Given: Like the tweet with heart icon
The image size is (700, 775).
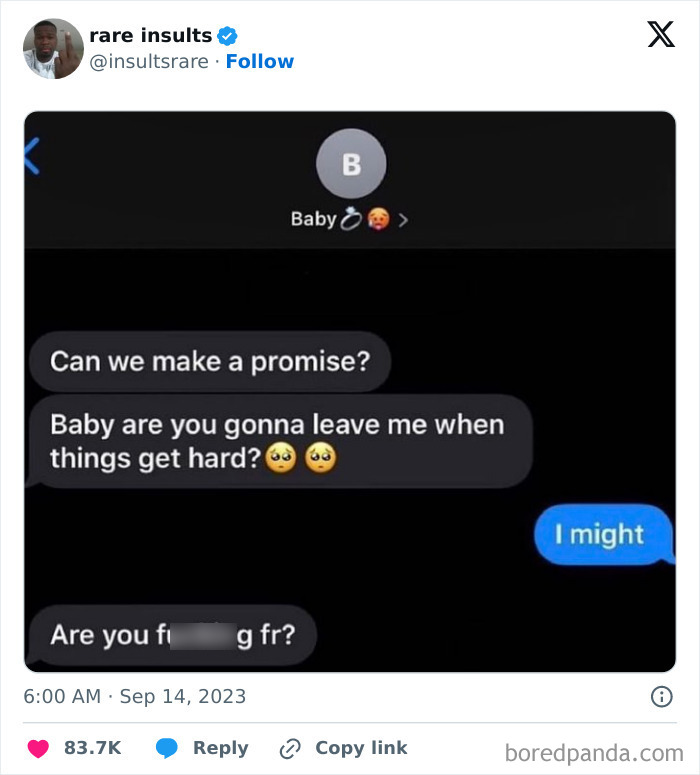Looking at the screenshot, I should (x=38, y=748).
